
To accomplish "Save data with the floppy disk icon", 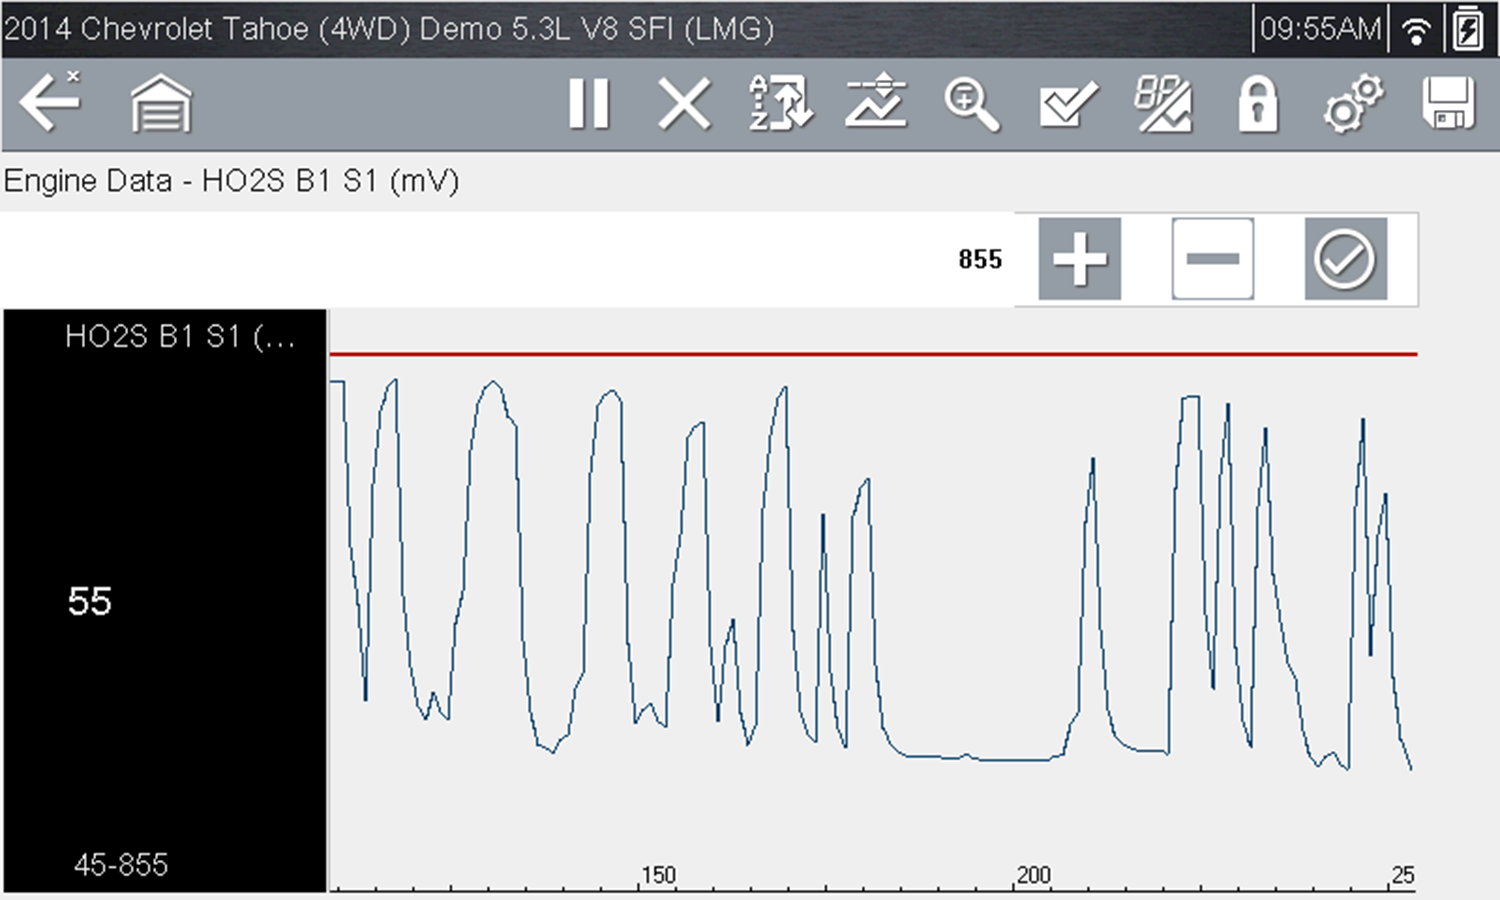I will (1448, 104).
